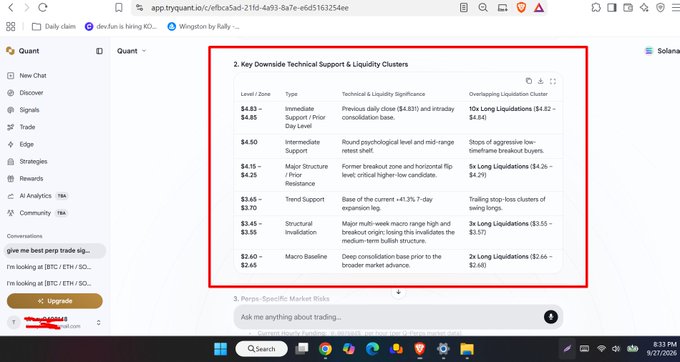Open Settings gear on the taskbar
This screenshot has height=362, width=680.
coord(443,349)
